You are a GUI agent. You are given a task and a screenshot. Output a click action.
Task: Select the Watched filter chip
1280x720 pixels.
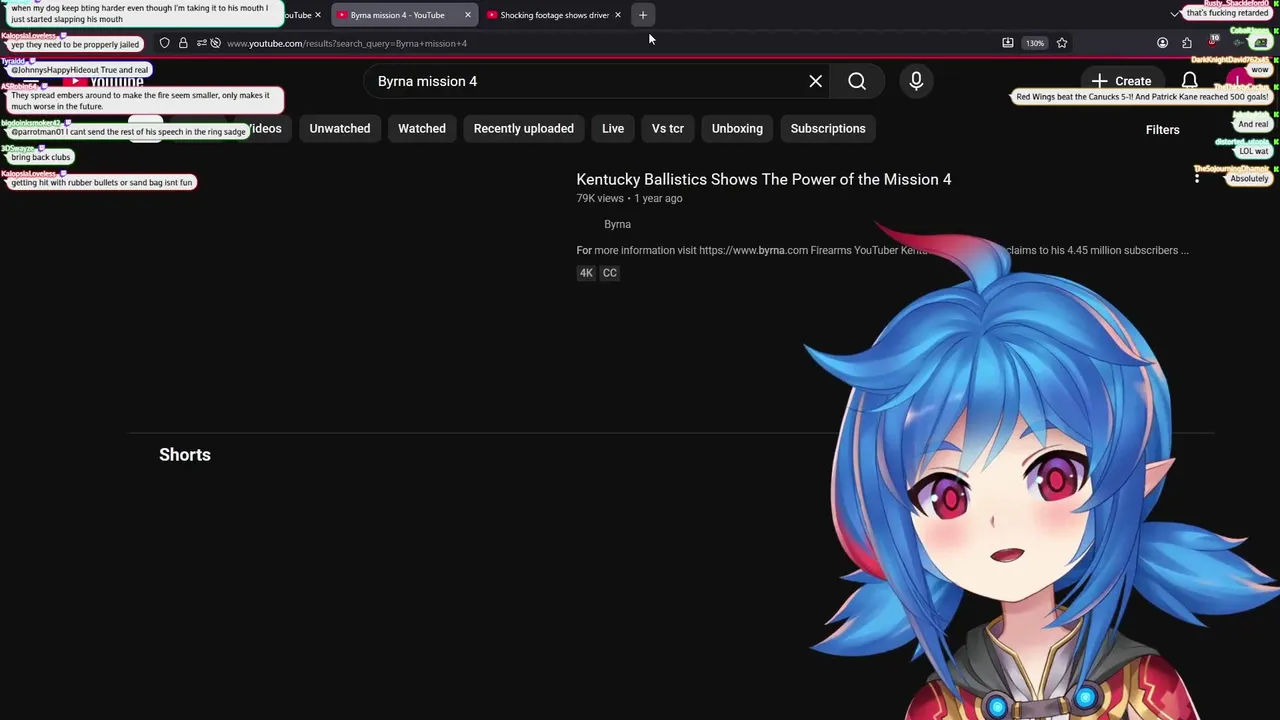click(422, 128)
